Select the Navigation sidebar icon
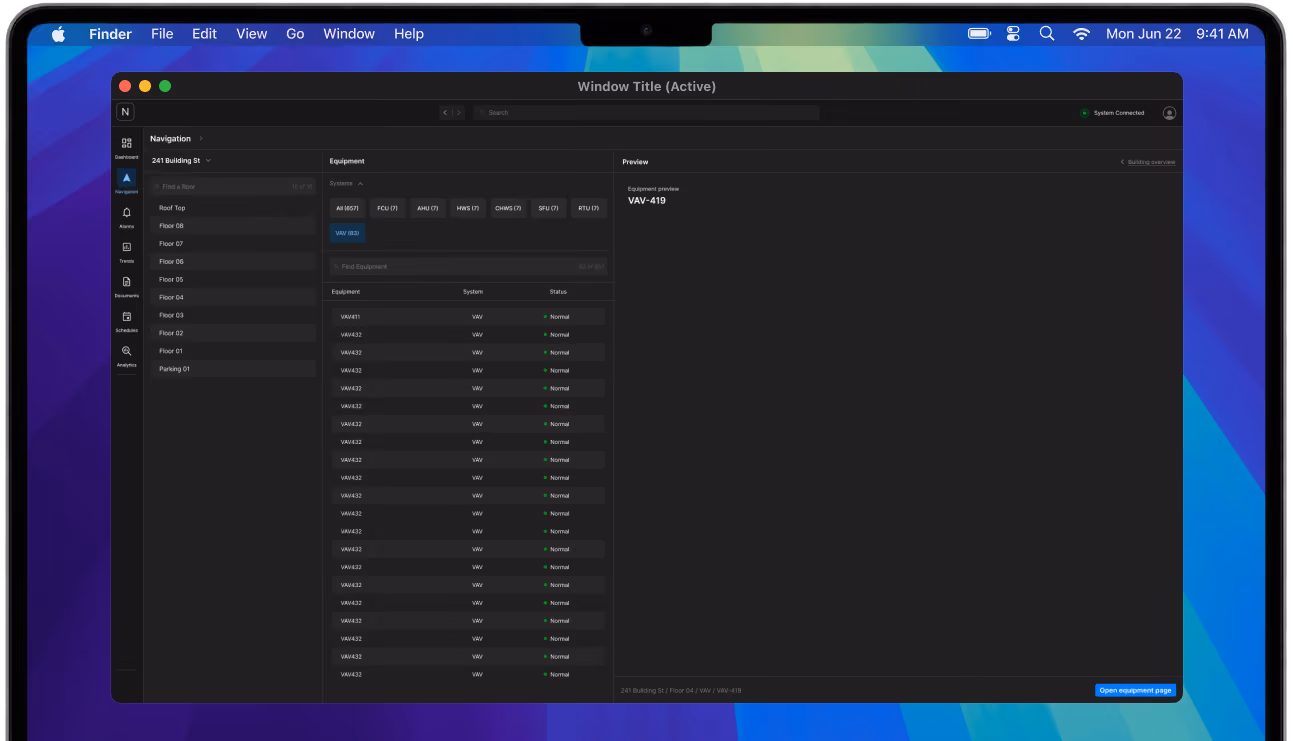The height and width of the screenshot is (741, 1293). tap(126, 178)
